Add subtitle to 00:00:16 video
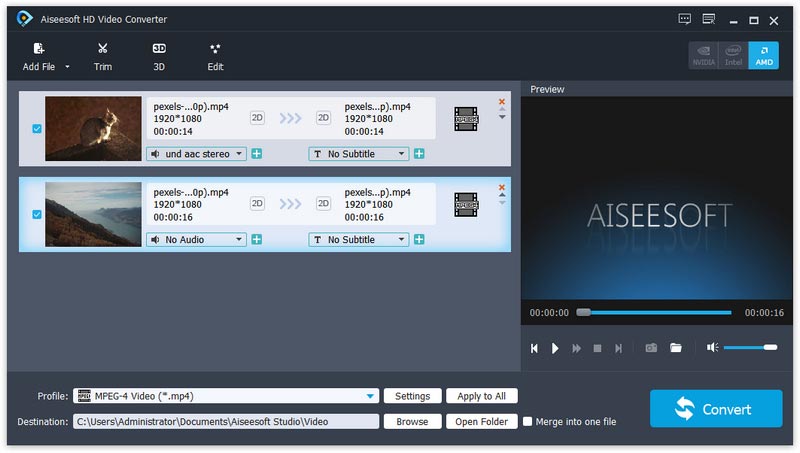 [x=419, y=240]
